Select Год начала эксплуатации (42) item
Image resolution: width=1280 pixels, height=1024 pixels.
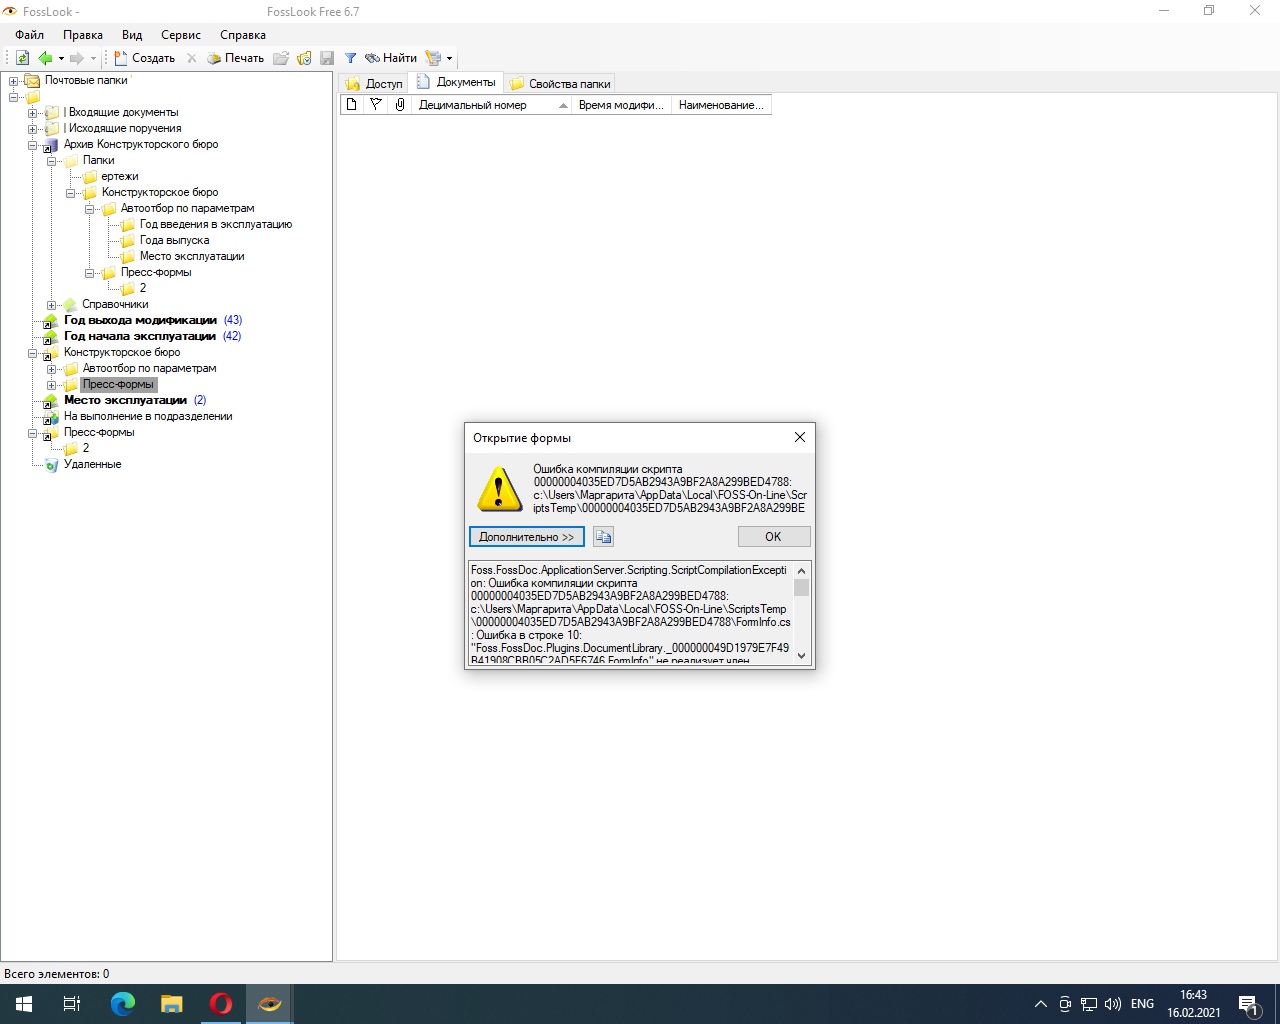152,336
